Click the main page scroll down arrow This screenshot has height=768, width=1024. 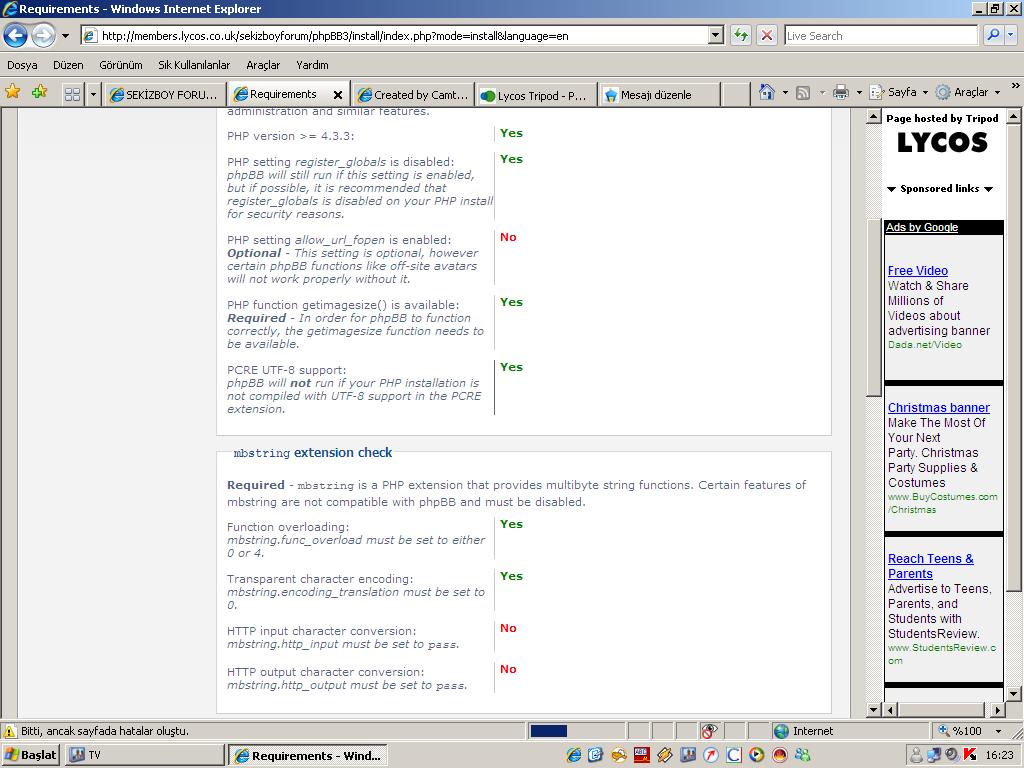pos(873,709)
